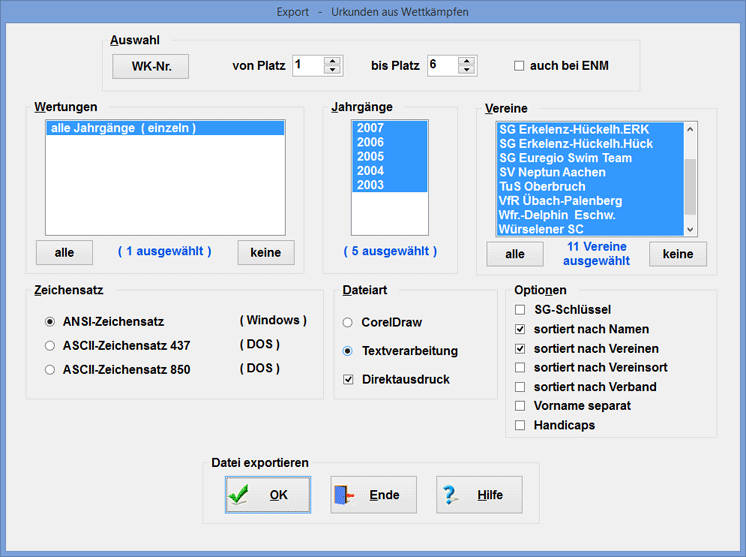The image size is (746, 557).
Task: Increase 'von Platz' value with up arrow
Action: pyautogui.click(x=332, y=60)
